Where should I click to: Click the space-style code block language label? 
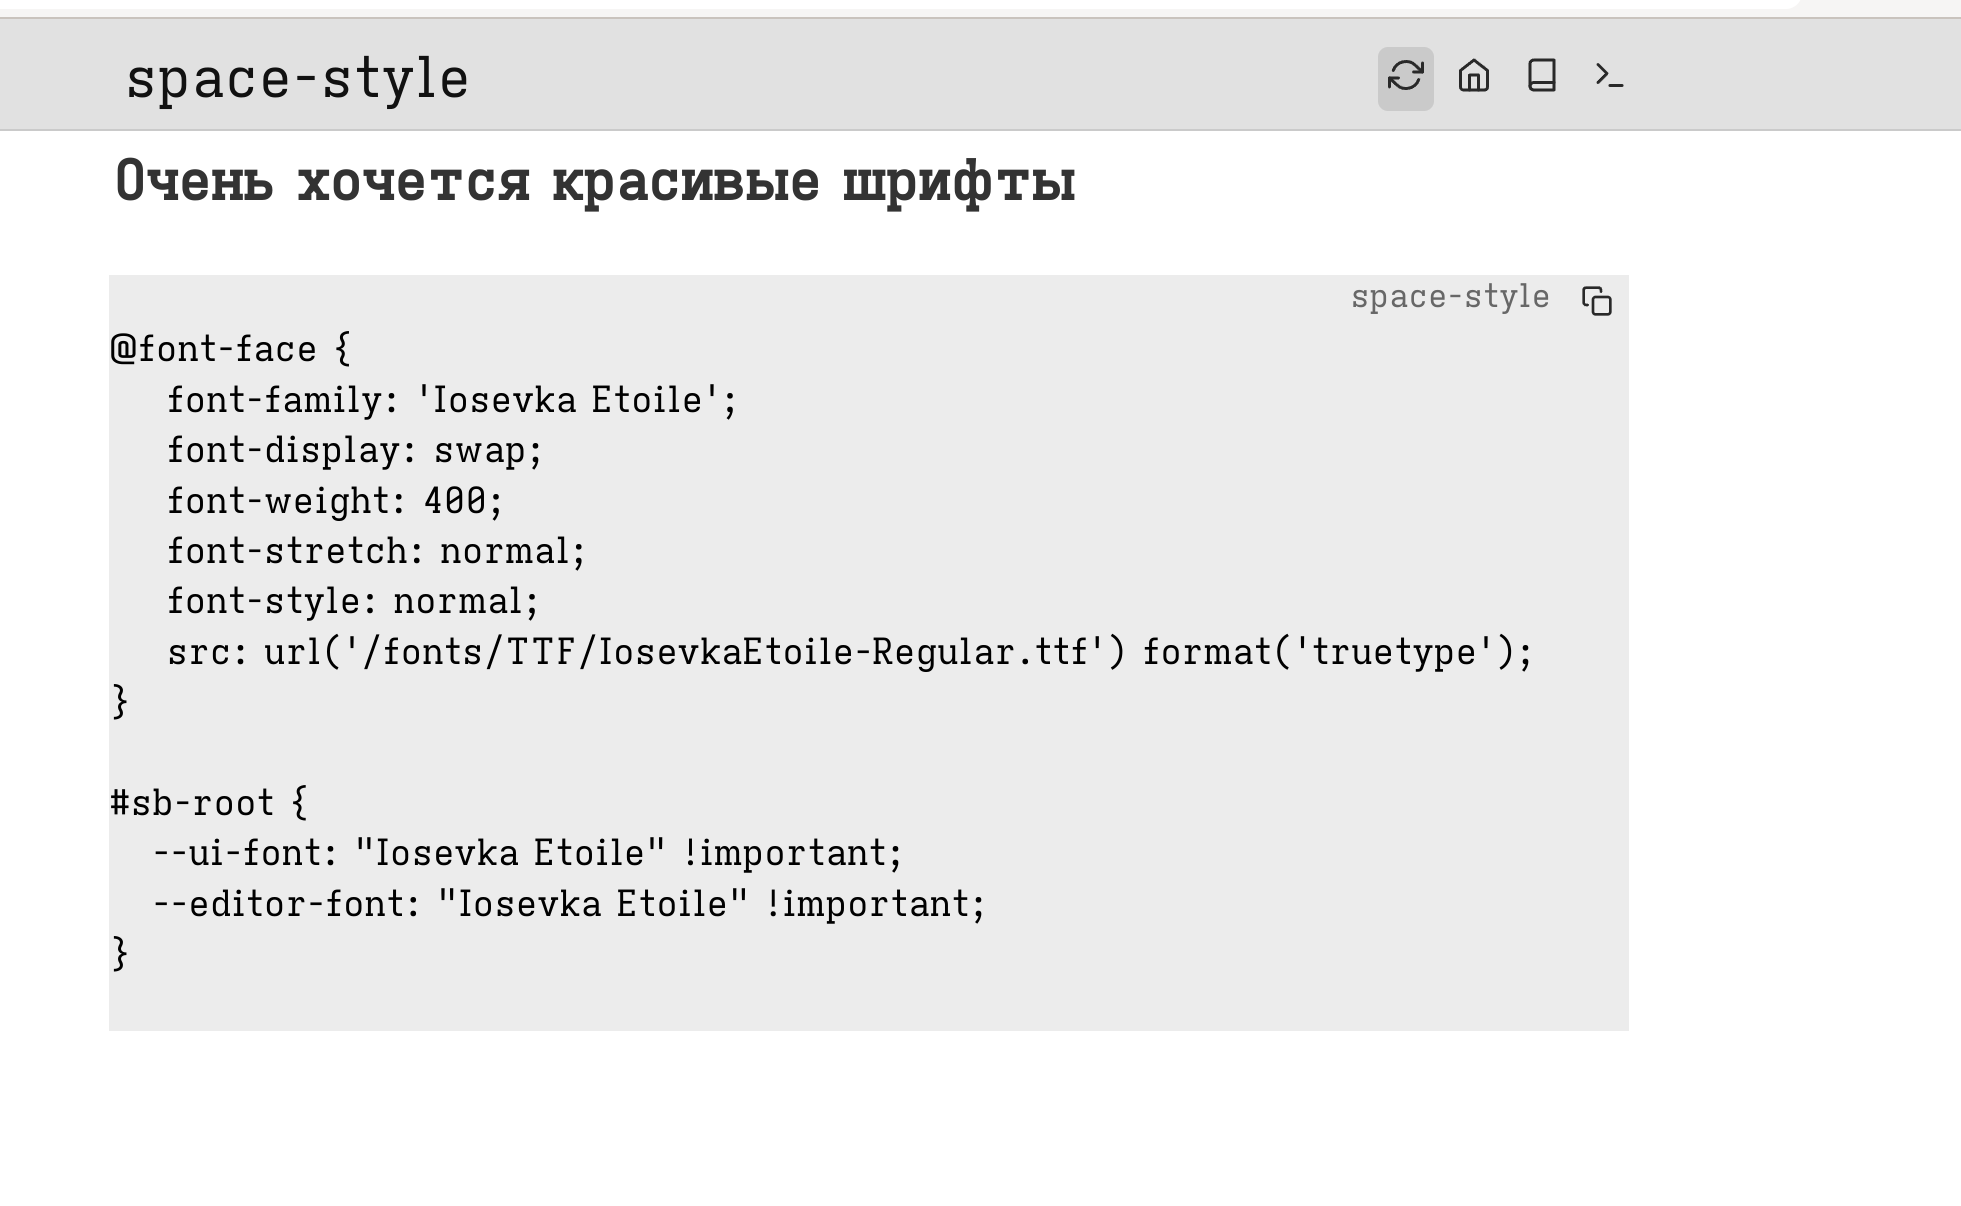1449,297
